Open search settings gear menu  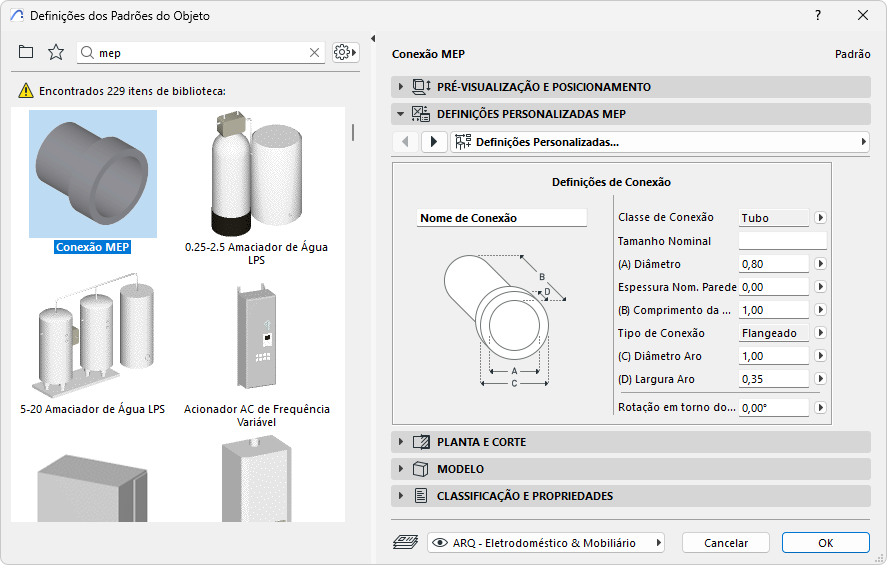pos(346,52)
